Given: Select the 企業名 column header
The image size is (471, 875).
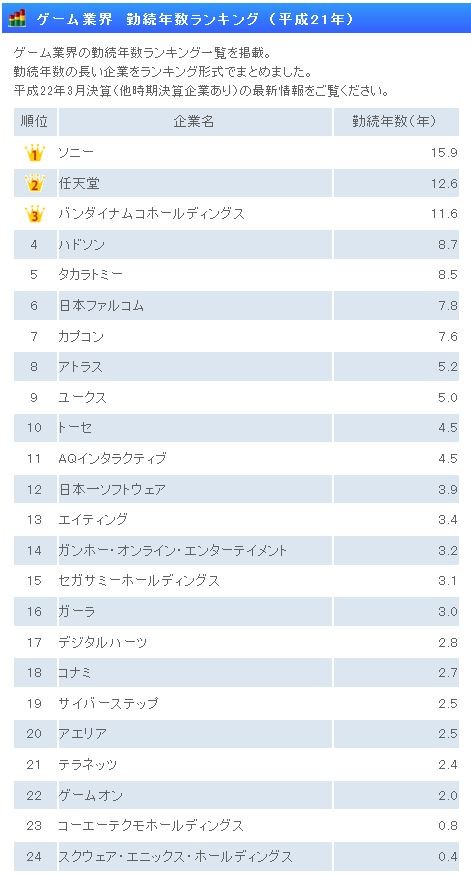Looking at the screenshot, I should click(194, 122).
